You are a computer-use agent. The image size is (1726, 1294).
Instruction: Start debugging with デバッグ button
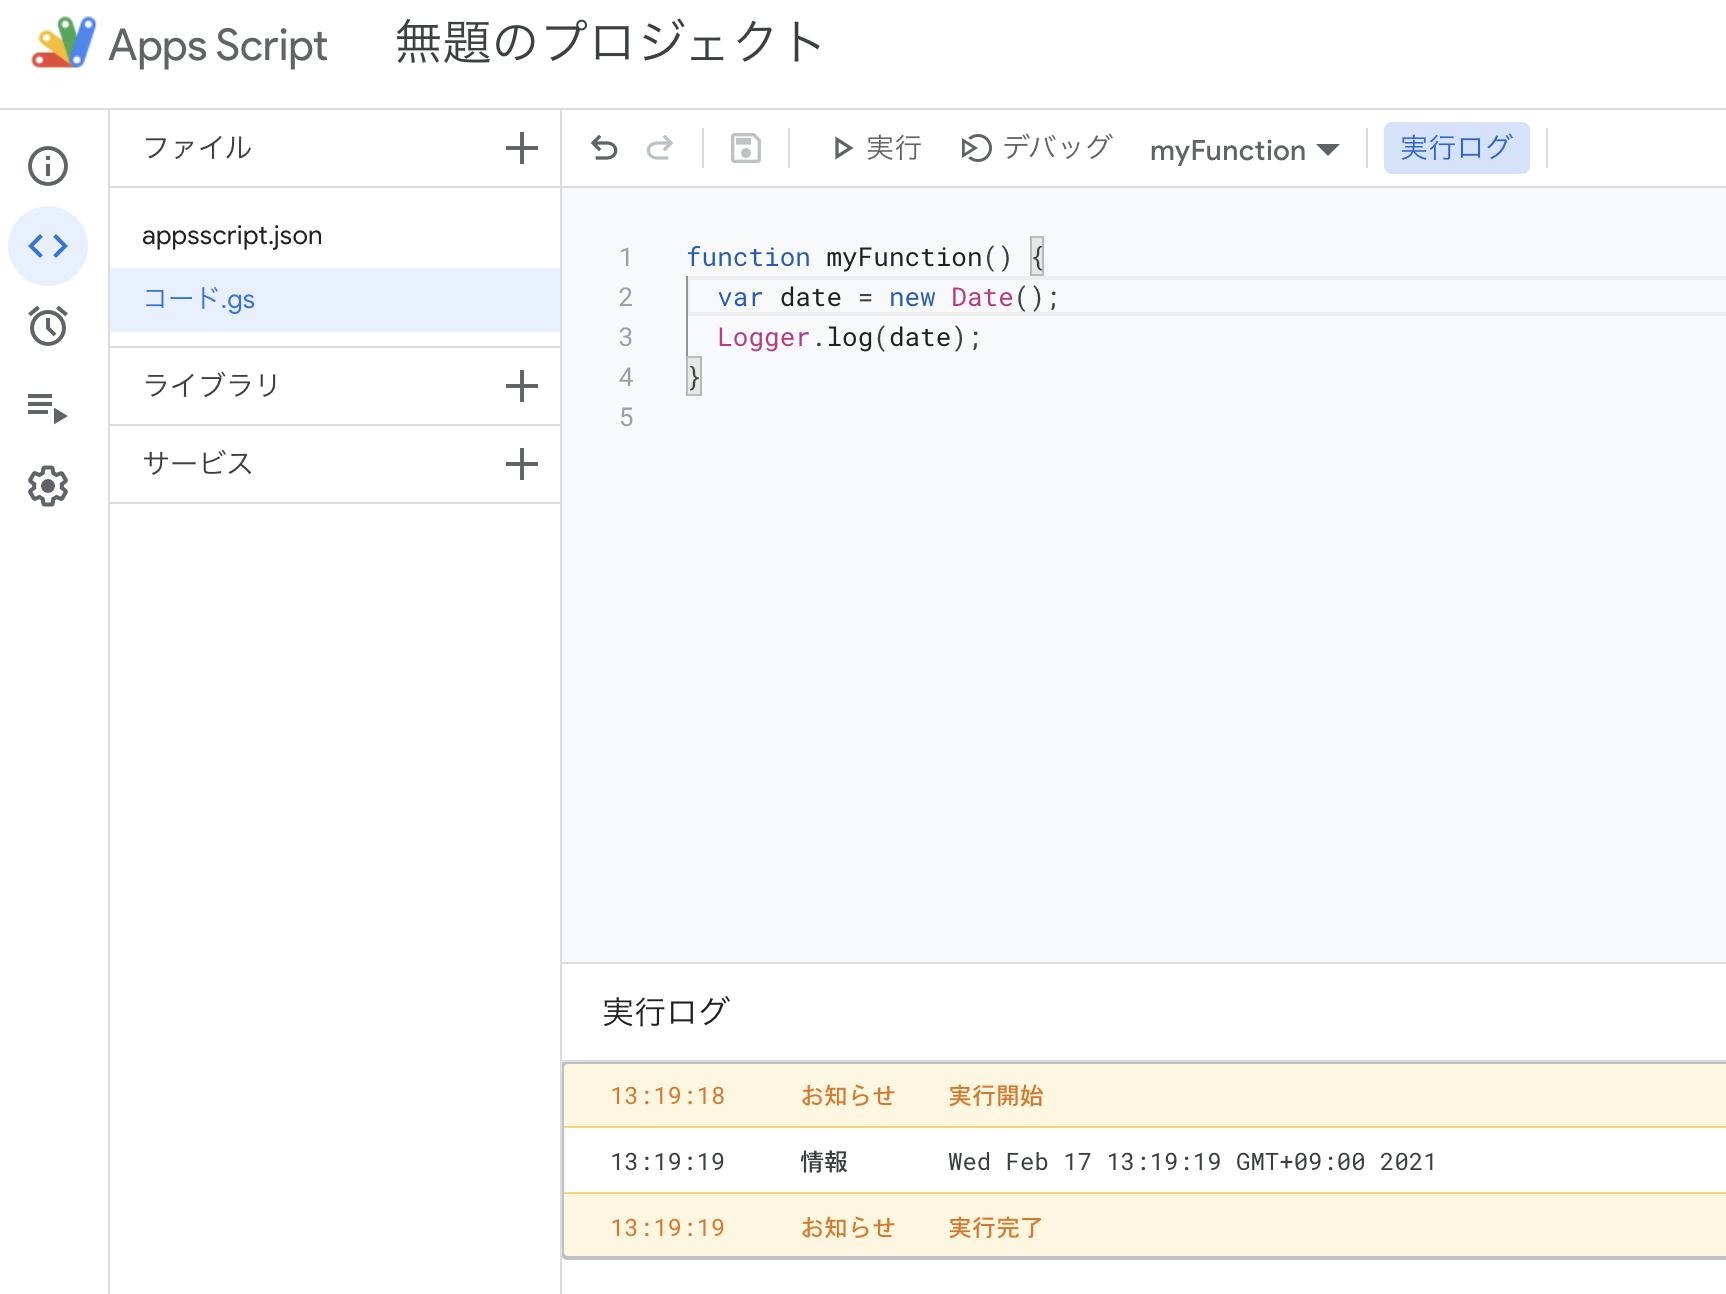click(1037, 149)
